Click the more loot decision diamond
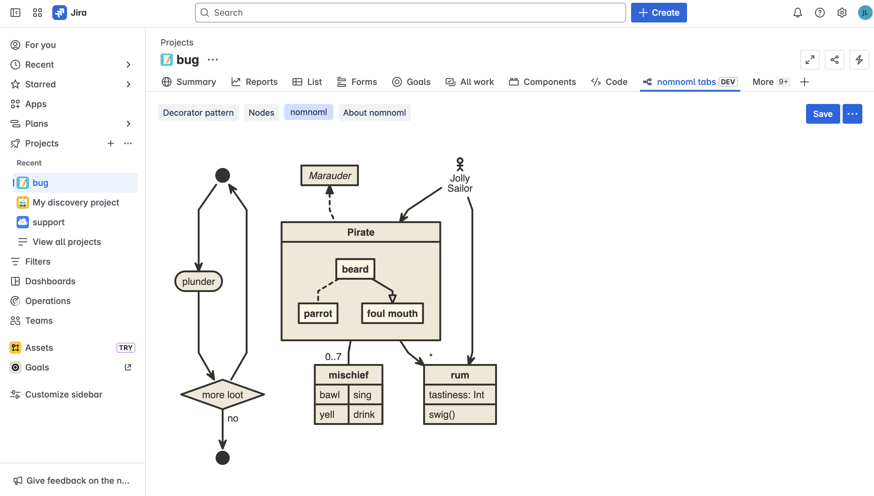 pos(222,395)
